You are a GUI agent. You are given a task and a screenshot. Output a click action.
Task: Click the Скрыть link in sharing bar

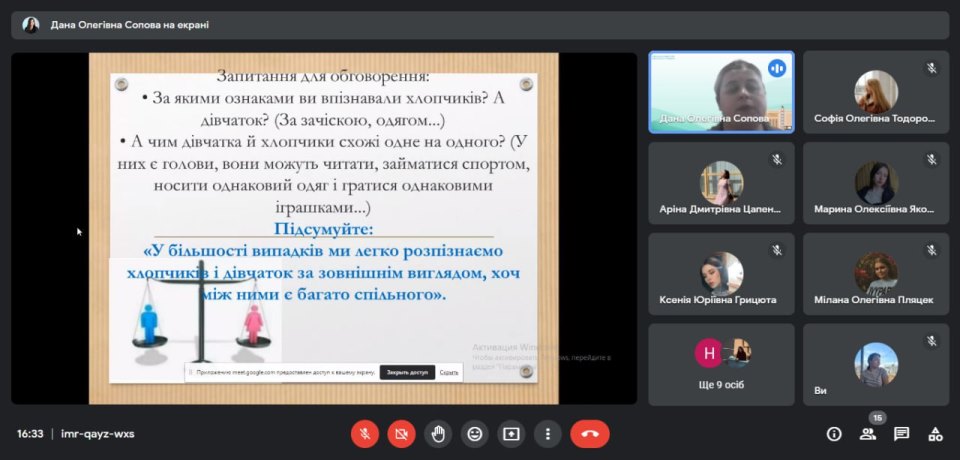pyautogui.click(x=449, y=372)
